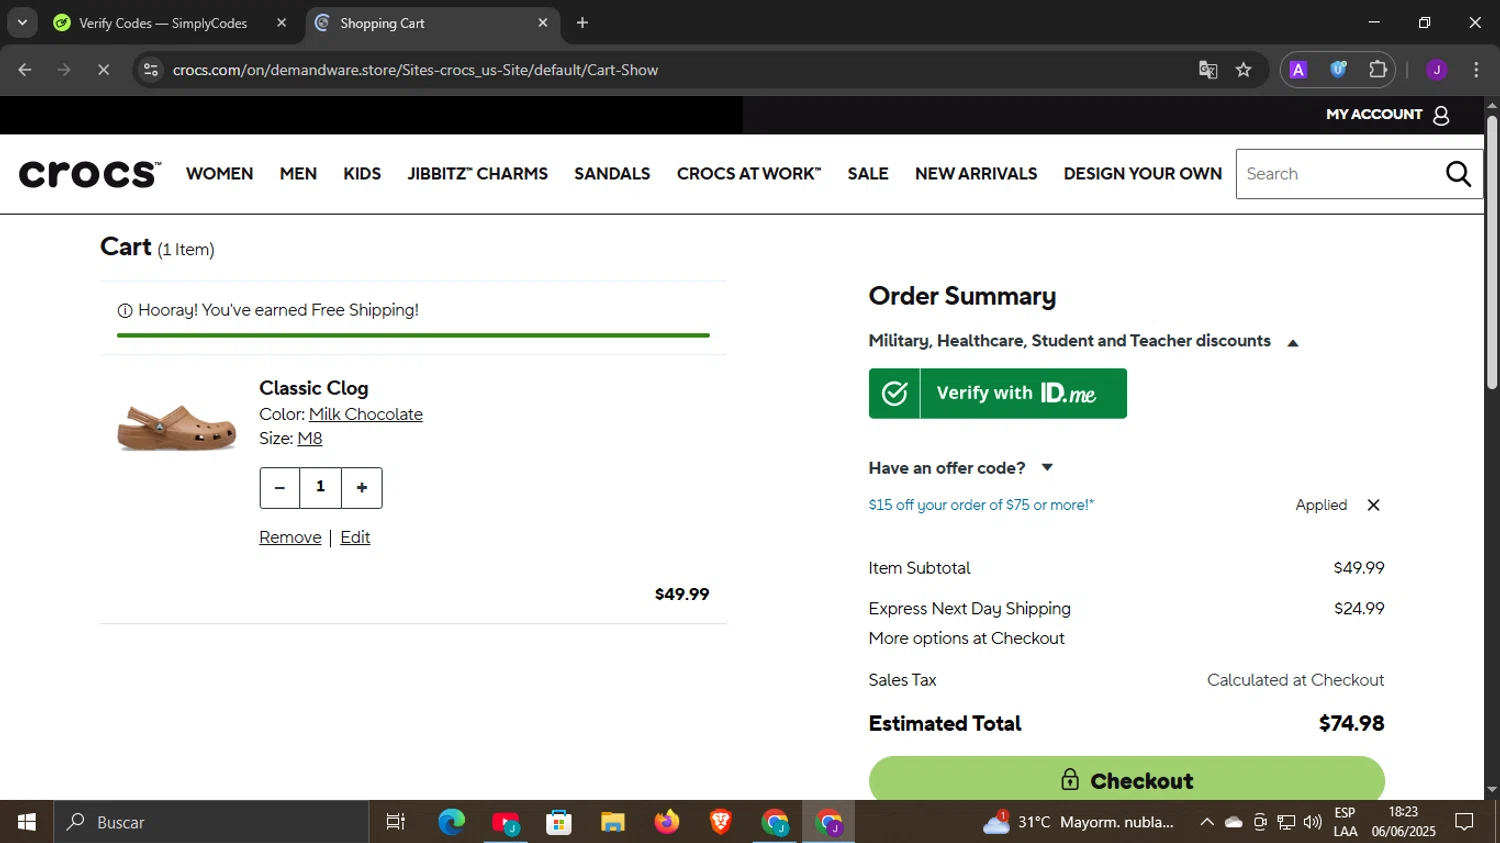This screenshot has height=843, width=1500.
Task: Open File Explorer from taskbar
Action: click(x=612, y=822)
